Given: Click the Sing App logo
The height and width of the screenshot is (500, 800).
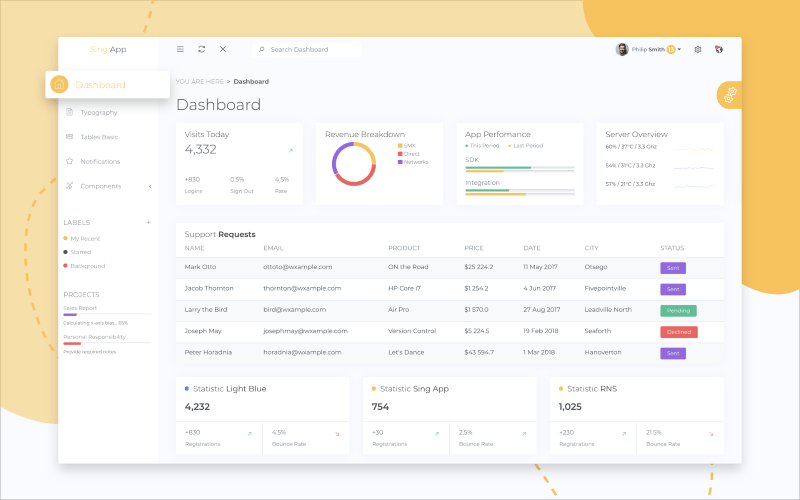Looking at the screenshot, I should click(x=108, y=49).
